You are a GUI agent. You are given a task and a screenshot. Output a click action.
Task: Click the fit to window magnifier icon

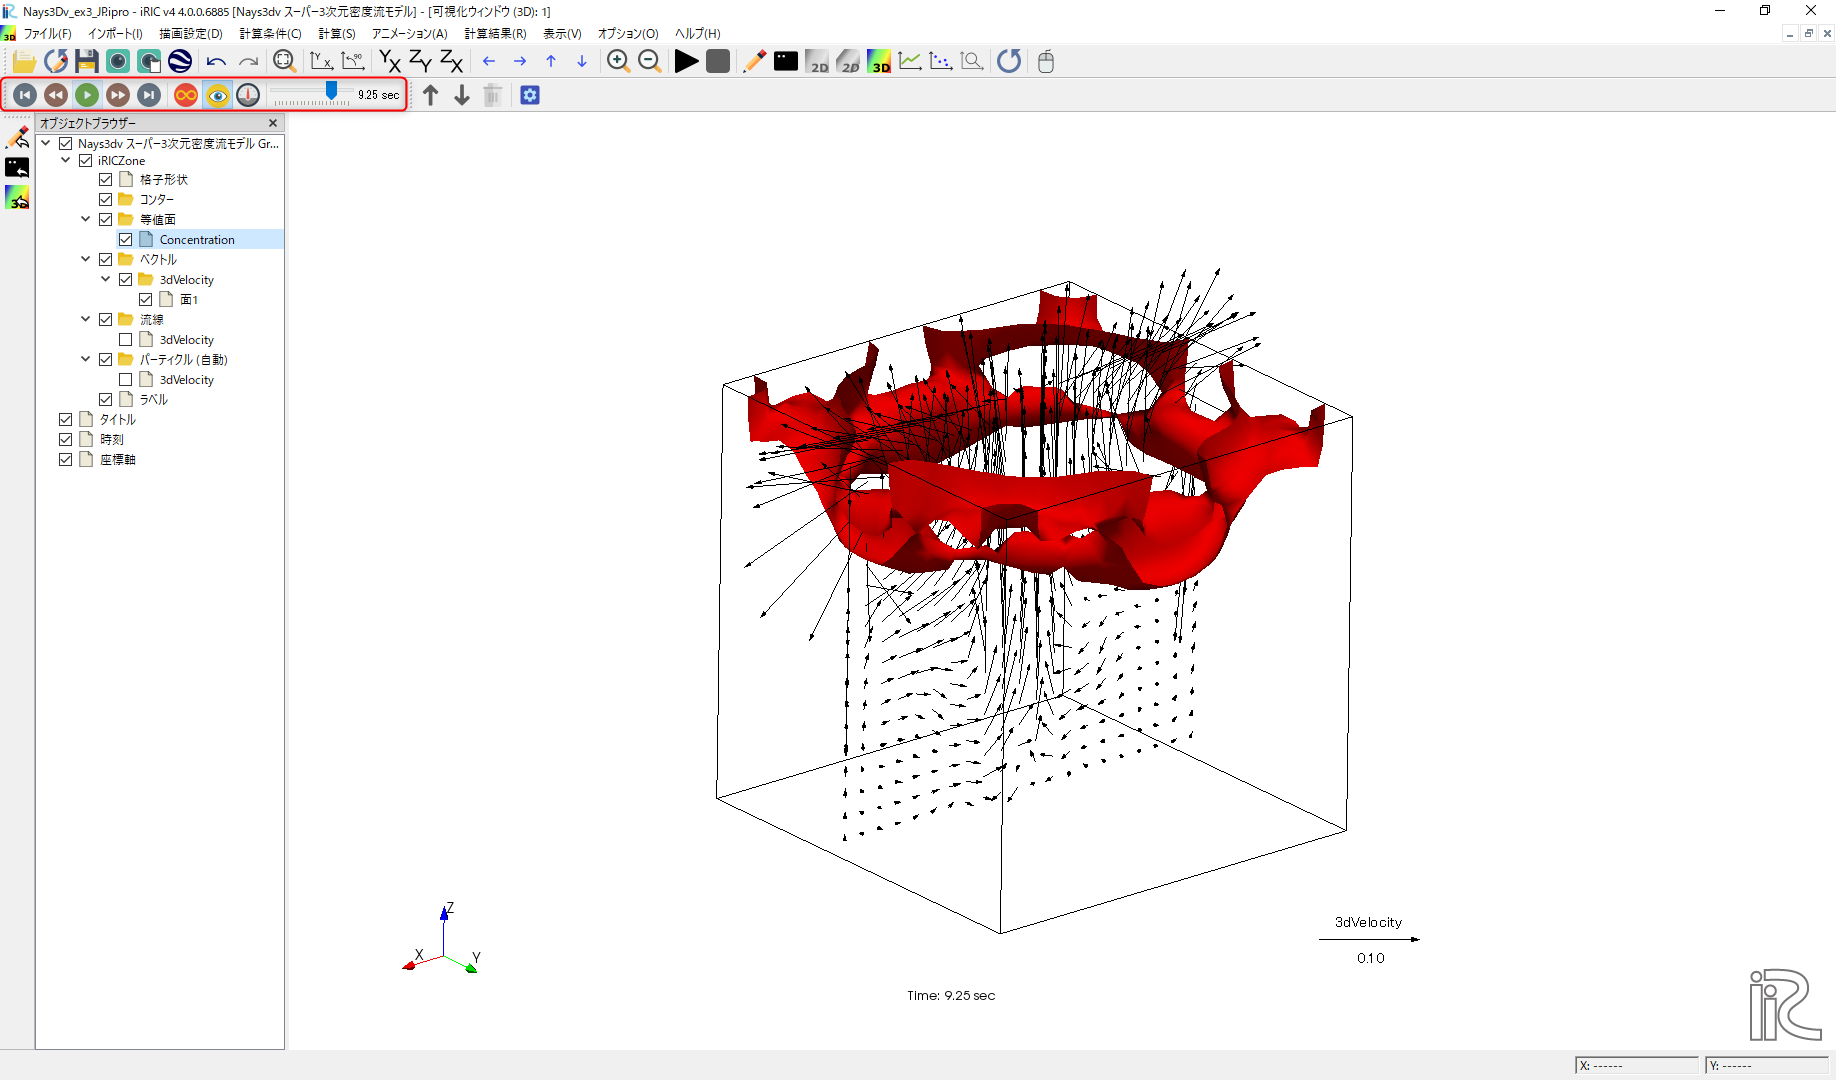pos(284,61)
